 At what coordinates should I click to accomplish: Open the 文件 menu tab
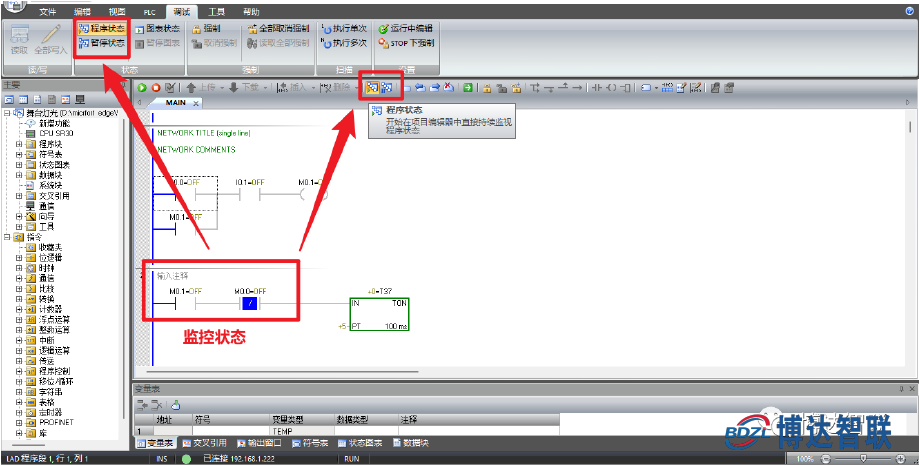48,12
